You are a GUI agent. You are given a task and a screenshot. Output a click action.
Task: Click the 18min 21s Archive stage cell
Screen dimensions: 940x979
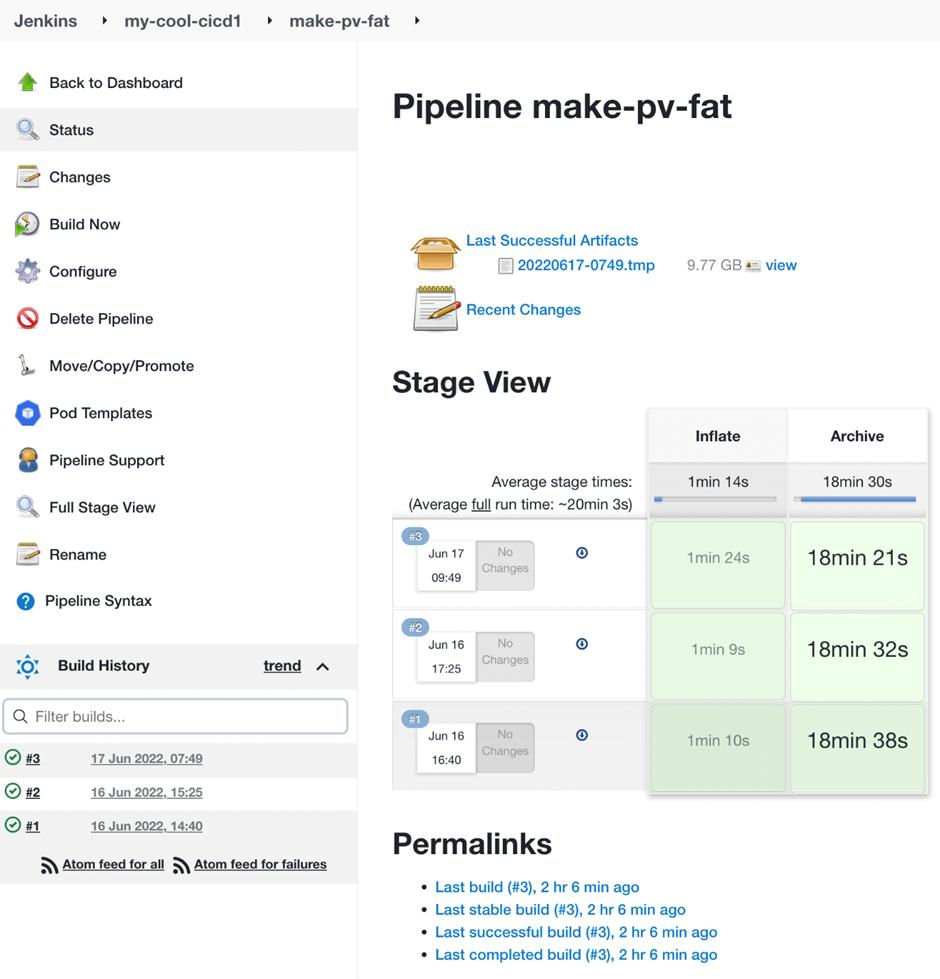(x=857, y=558)
